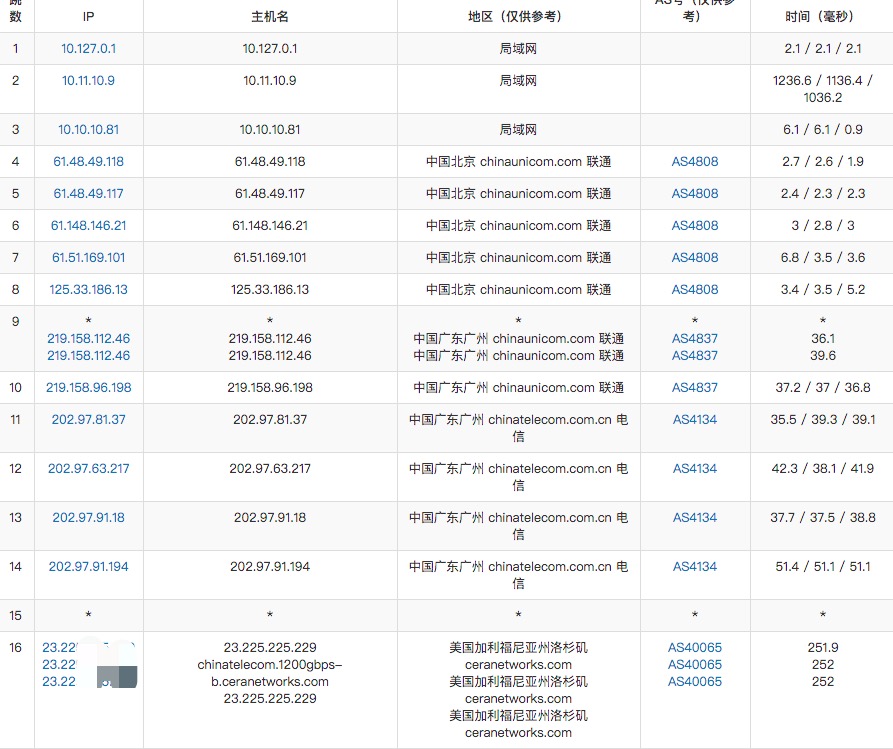Follow the 202.97.91.18 IP link
Image resolution: width=893 pixels, height=749 pixels.
click(88, 517)
